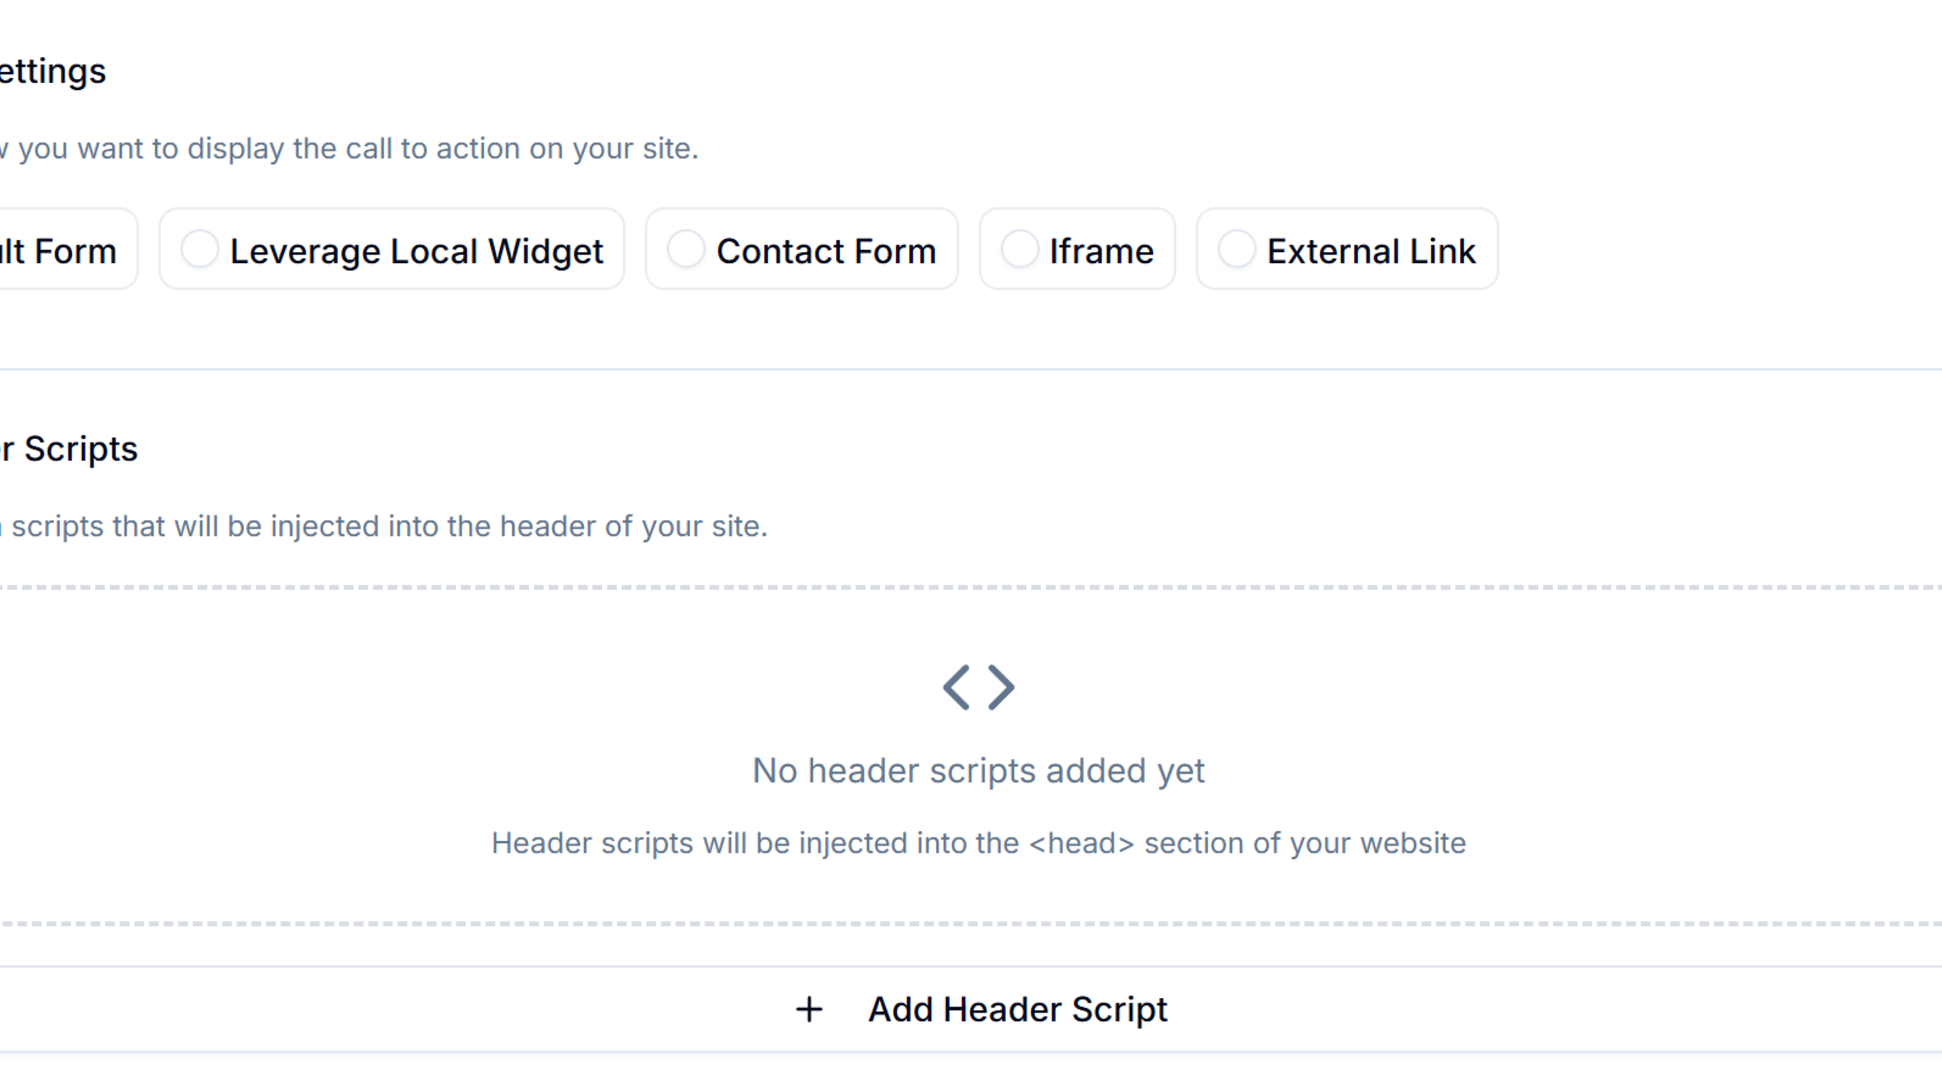Click the 'External Link' label text
Image resolution: width=1942 pixels, height=1092 pixels.
pos(1371,251)
